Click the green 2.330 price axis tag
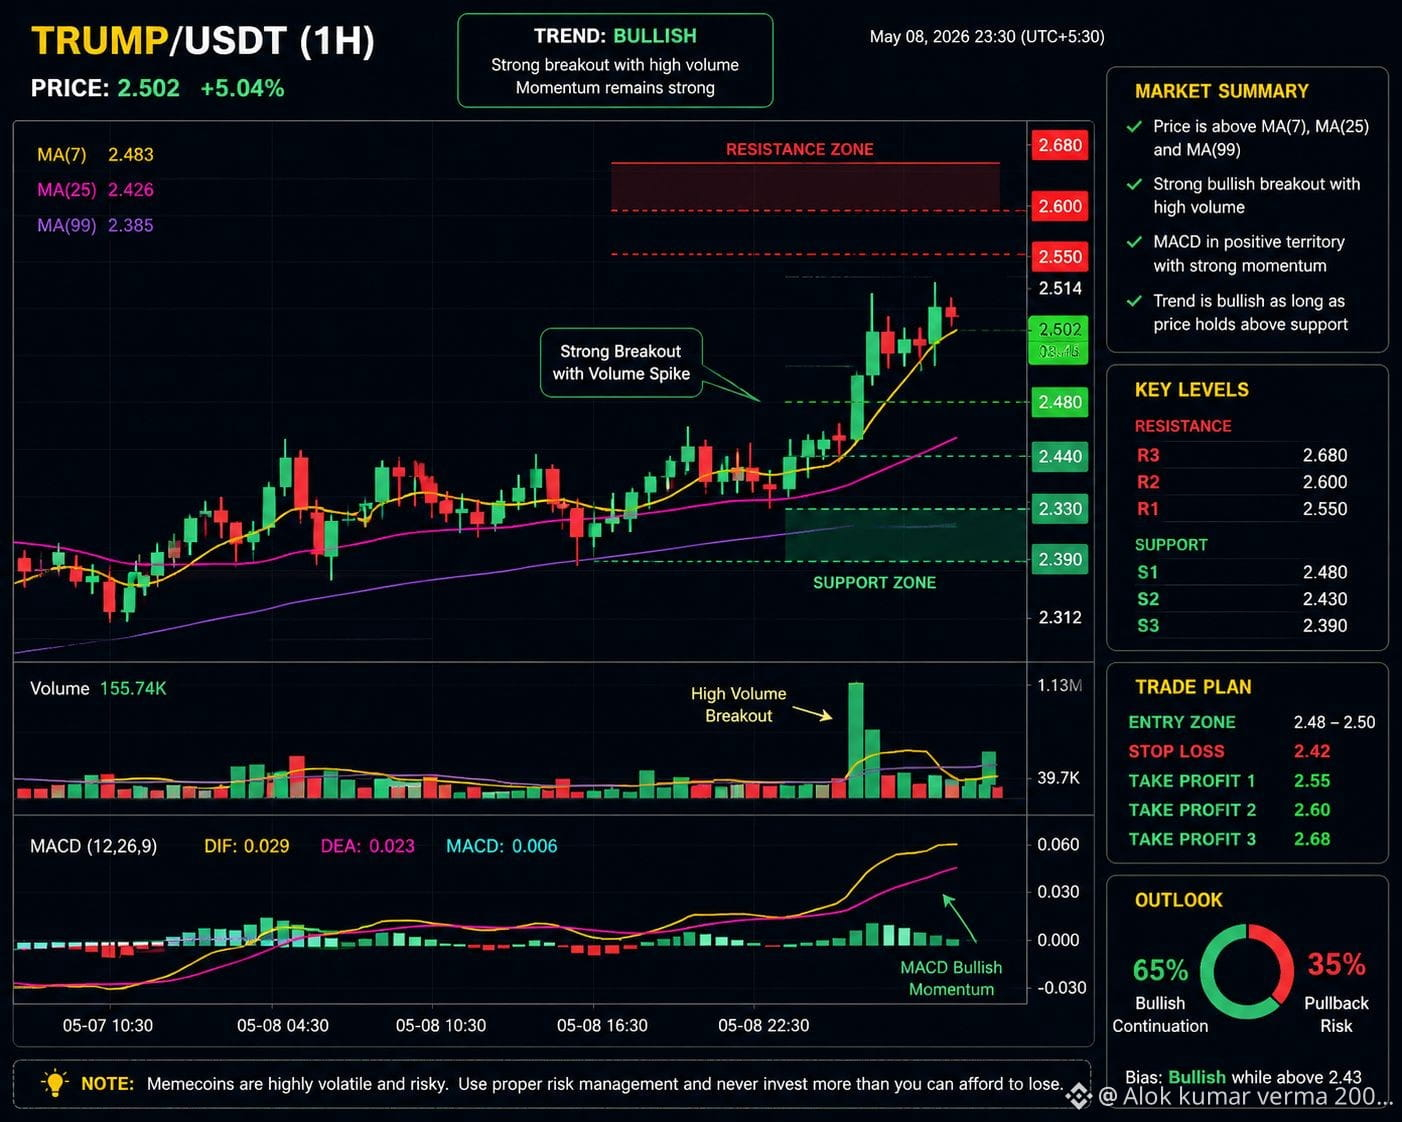 click(x=1060, y=509)
